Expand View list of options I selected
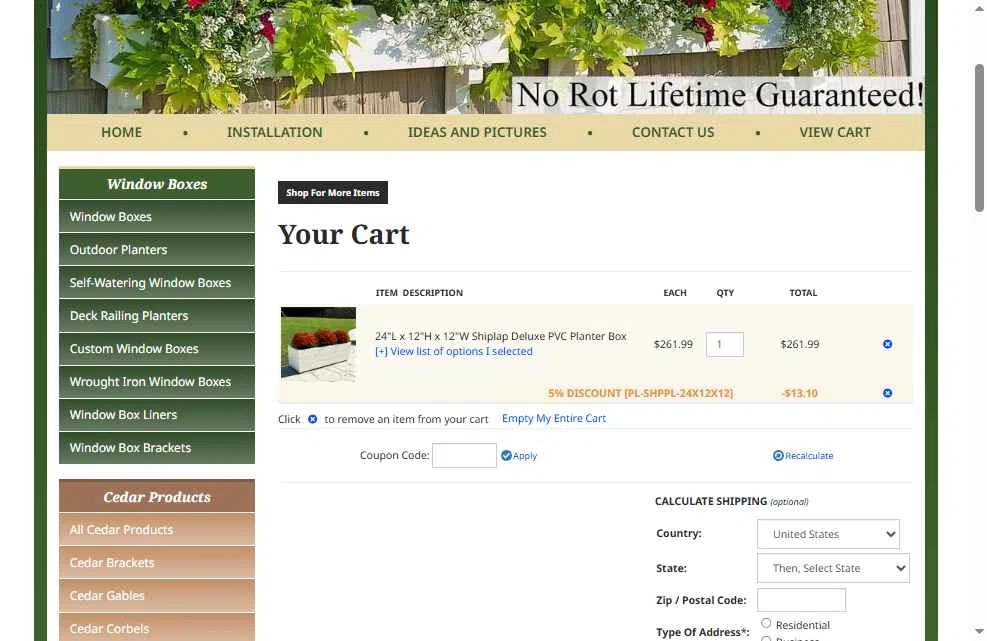987x641 pixels. click(454, 351)
